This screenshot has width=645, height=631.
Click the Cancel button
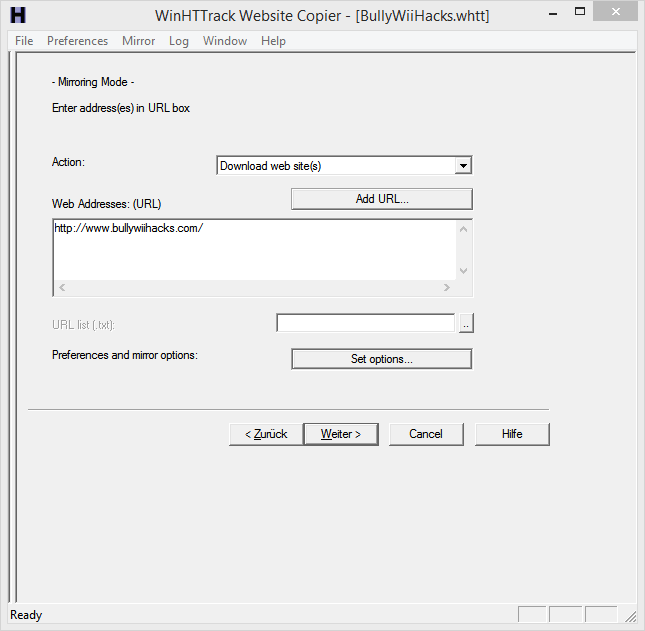(x=426, y=434)
